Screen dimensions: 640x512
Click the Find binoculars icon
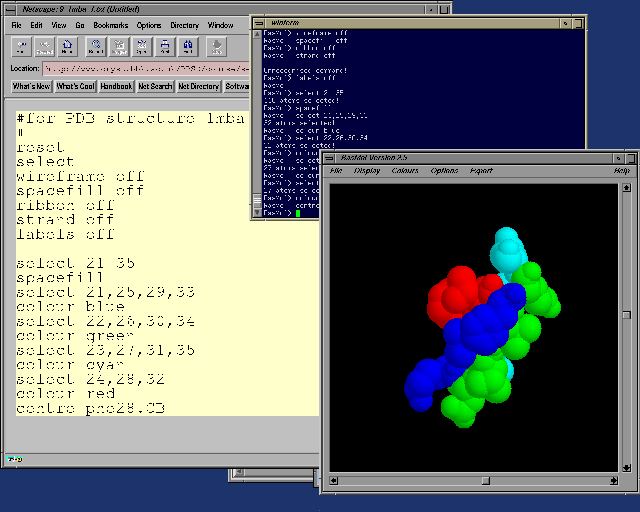pyautogui.click(x=189, y=46)
